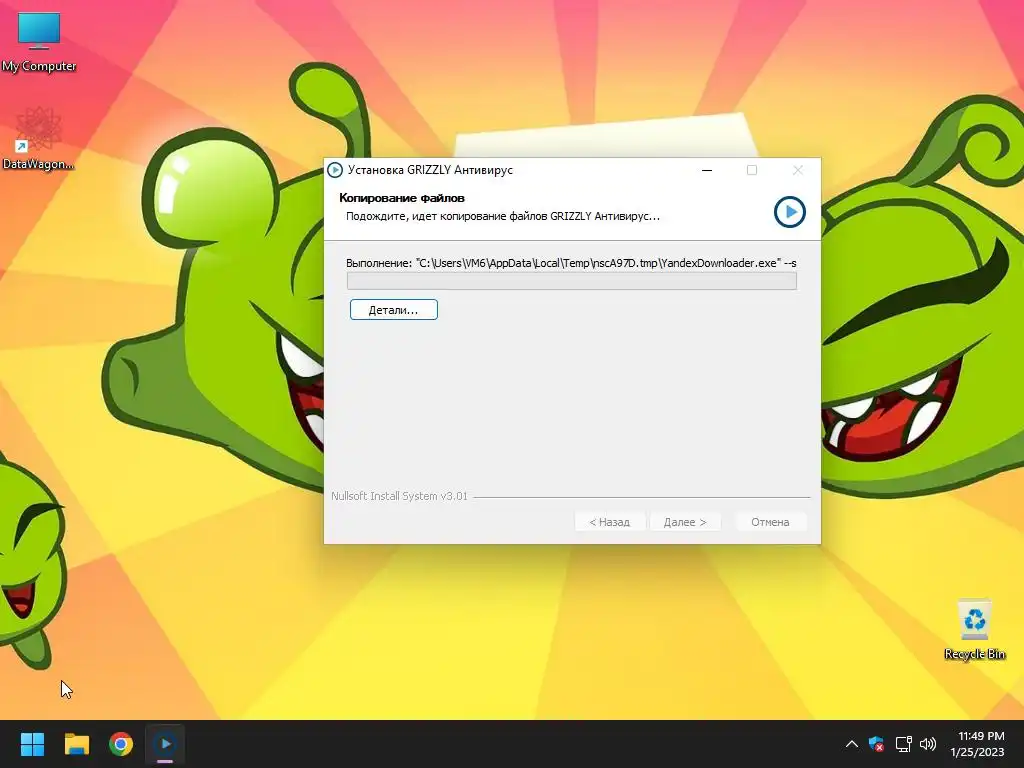Click the Детали... button
This screenshot has height=768, width=1024.
pyautogui.click(x=394, y=310)
